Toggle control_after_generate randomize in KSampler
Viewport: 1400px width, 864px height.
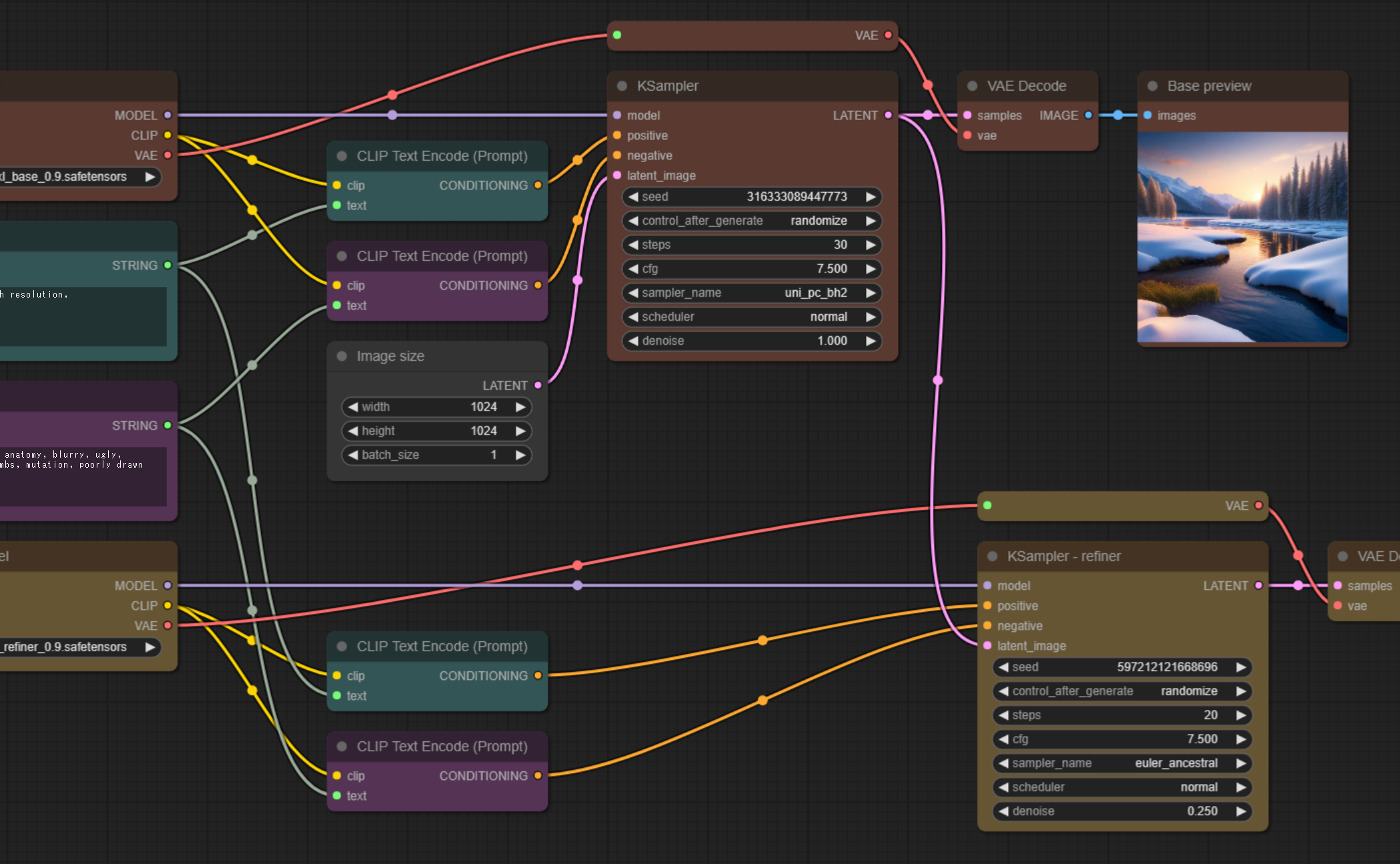(752, 221)
